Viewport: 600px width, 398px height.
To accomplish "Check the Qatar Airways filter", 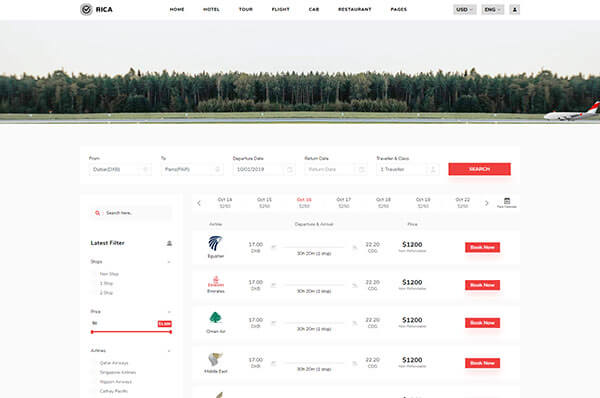I will (x=94, y=363).
